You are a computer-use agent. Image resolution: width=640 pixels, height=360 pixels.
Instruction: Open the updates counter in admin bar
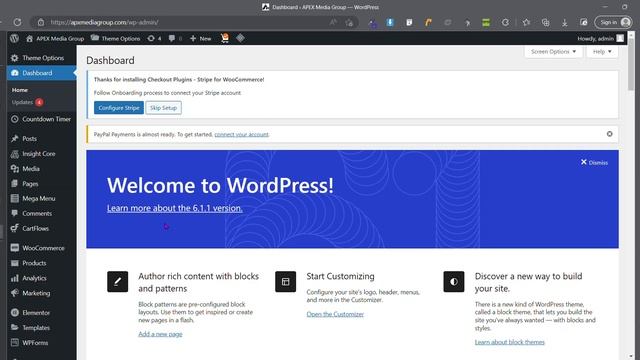pos(154,38)
